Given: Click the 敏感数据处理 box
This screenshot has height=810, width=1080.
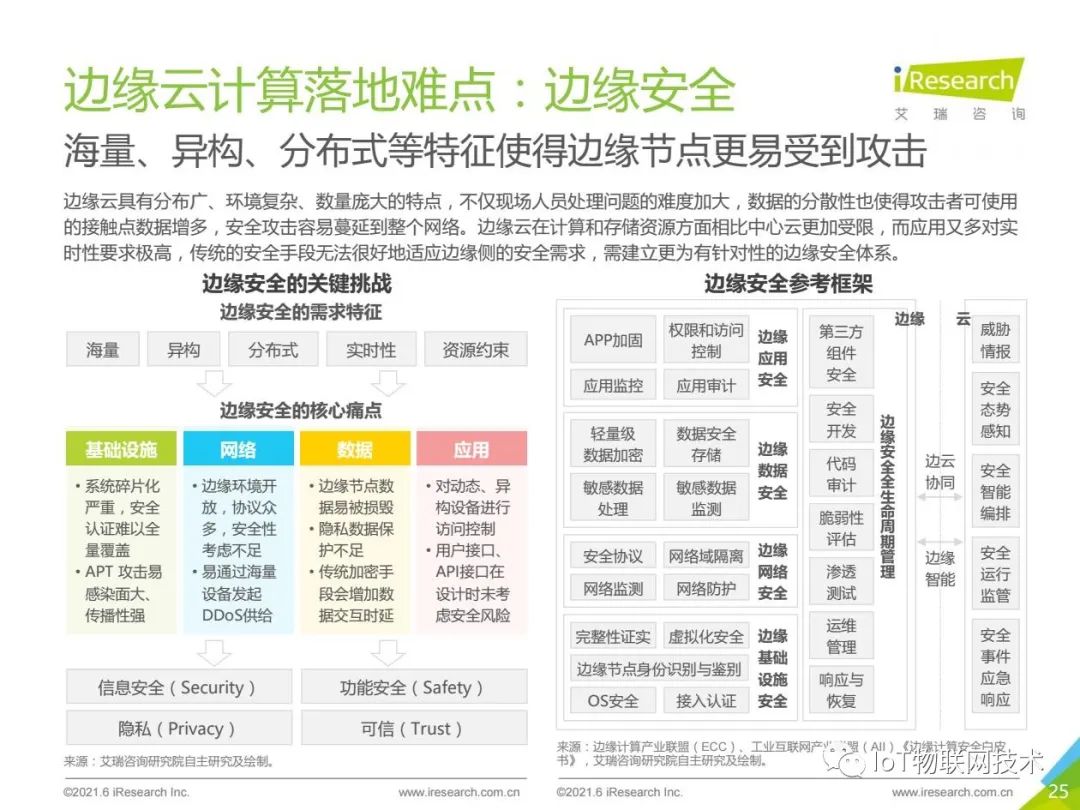Looking at the screenshot, I should tap(613, 497).
